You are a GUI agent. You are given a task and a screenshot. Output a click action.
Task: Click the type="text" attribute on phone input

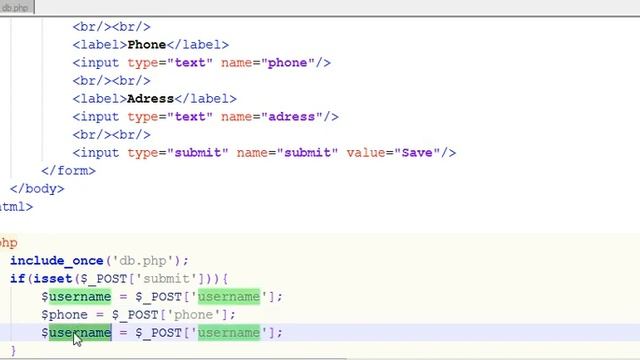pos(170,63)
